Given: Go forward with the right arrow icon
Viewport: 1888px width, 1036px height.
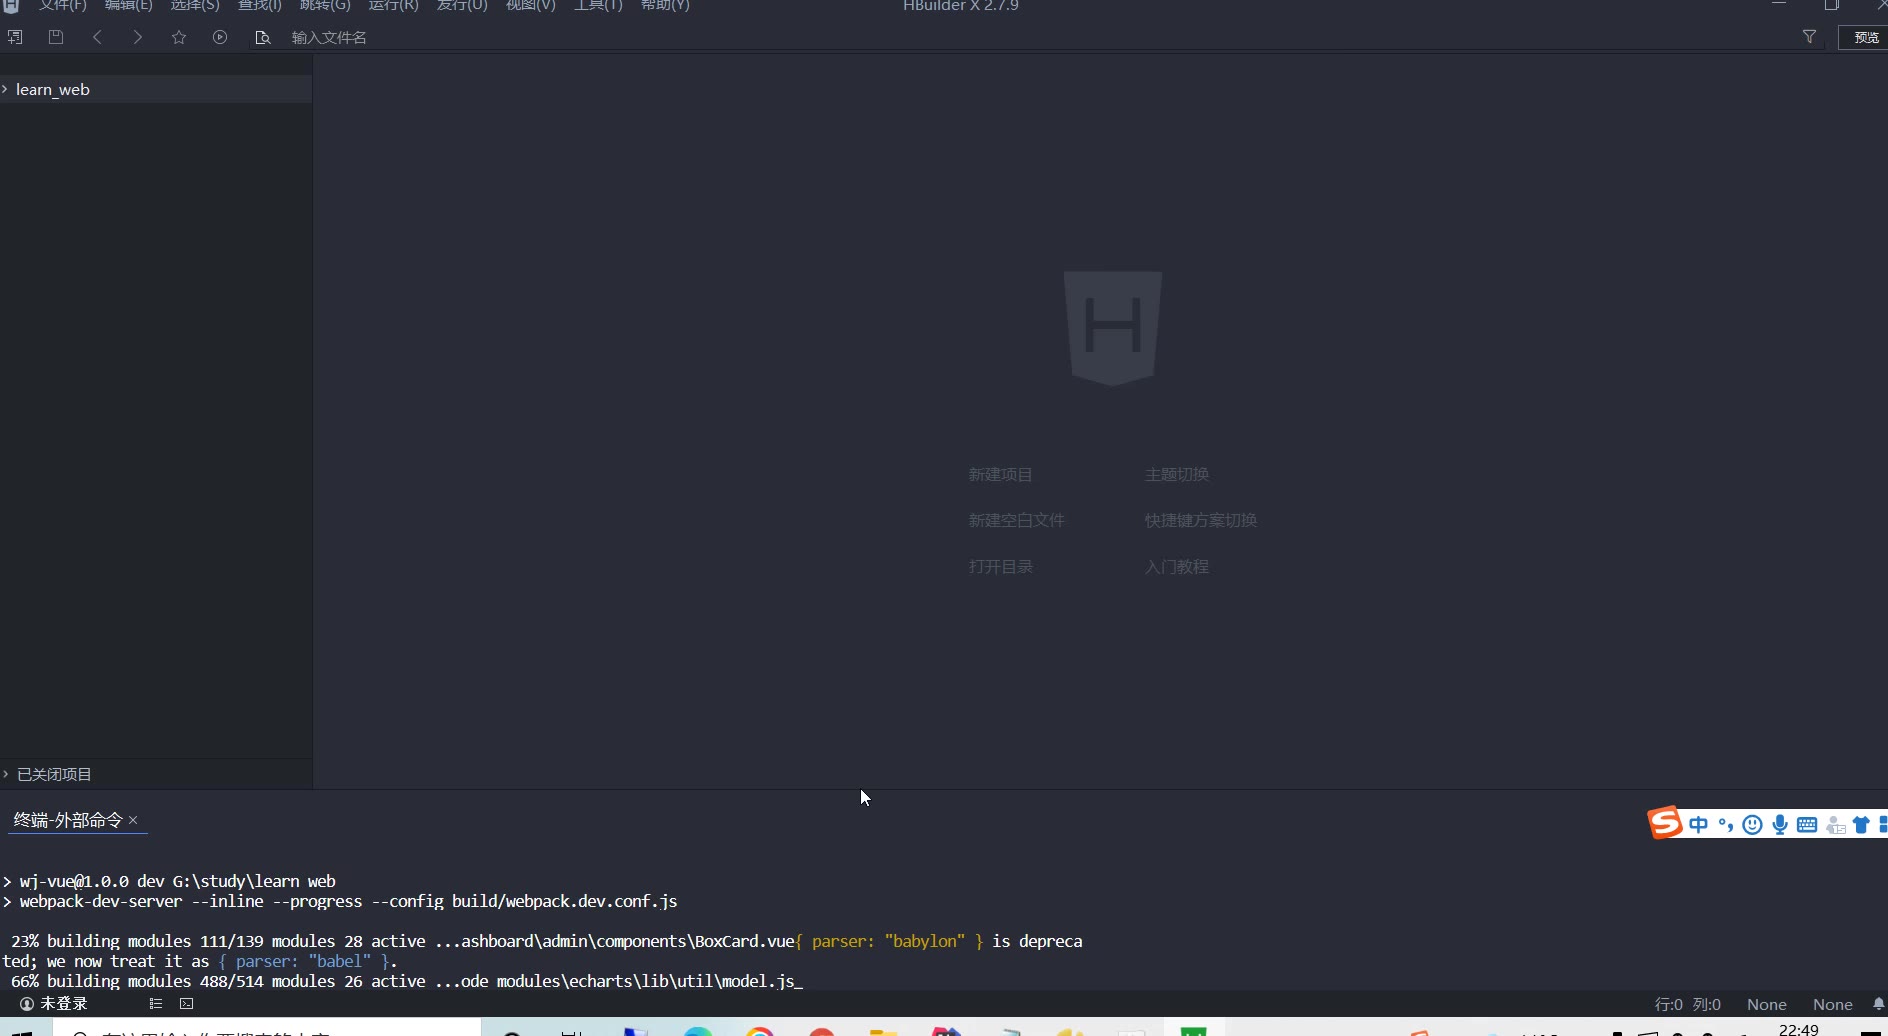Looking at the screenshot, I should click(138, 37).
